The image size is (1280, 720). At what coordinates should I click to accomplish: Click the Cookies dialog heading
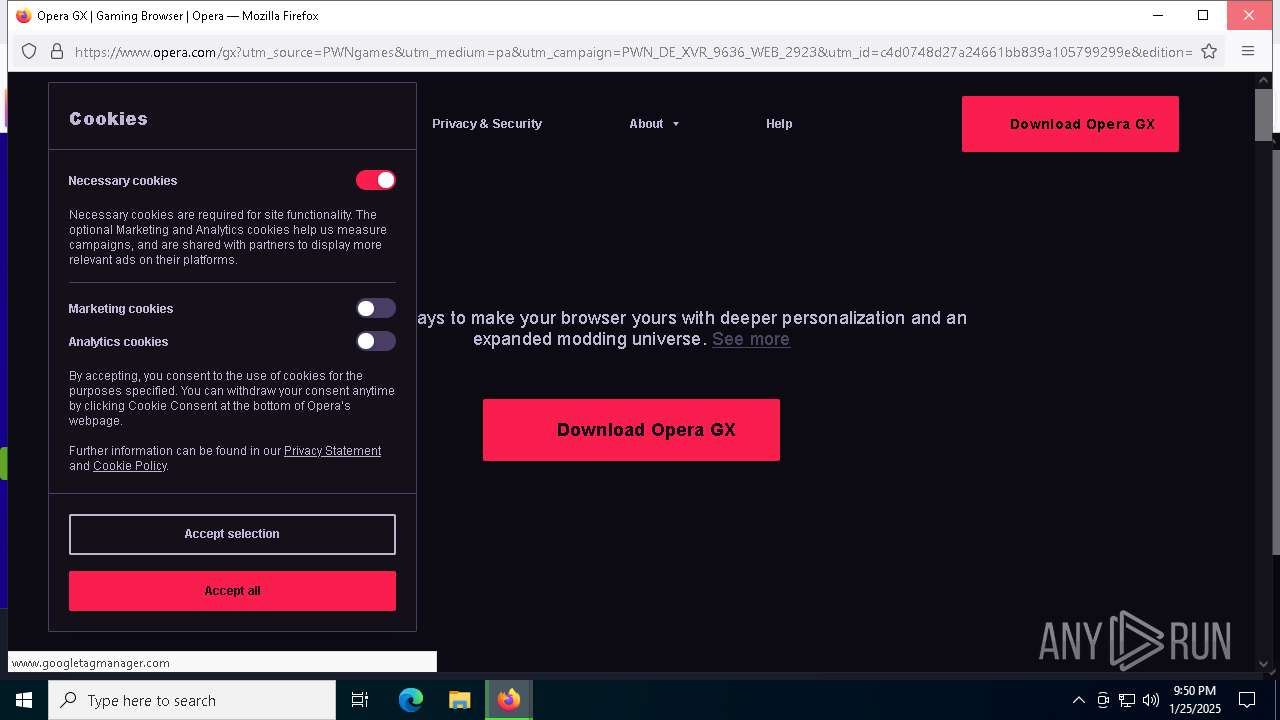[108, 118]
